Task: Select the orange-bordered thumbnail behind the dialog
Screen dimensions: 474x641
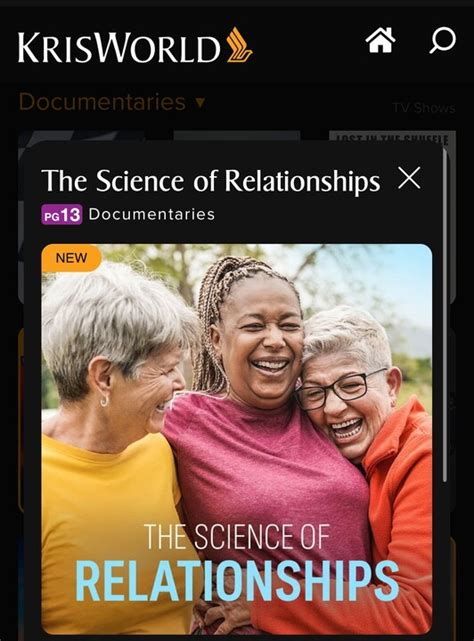Action: pos(20,421)
